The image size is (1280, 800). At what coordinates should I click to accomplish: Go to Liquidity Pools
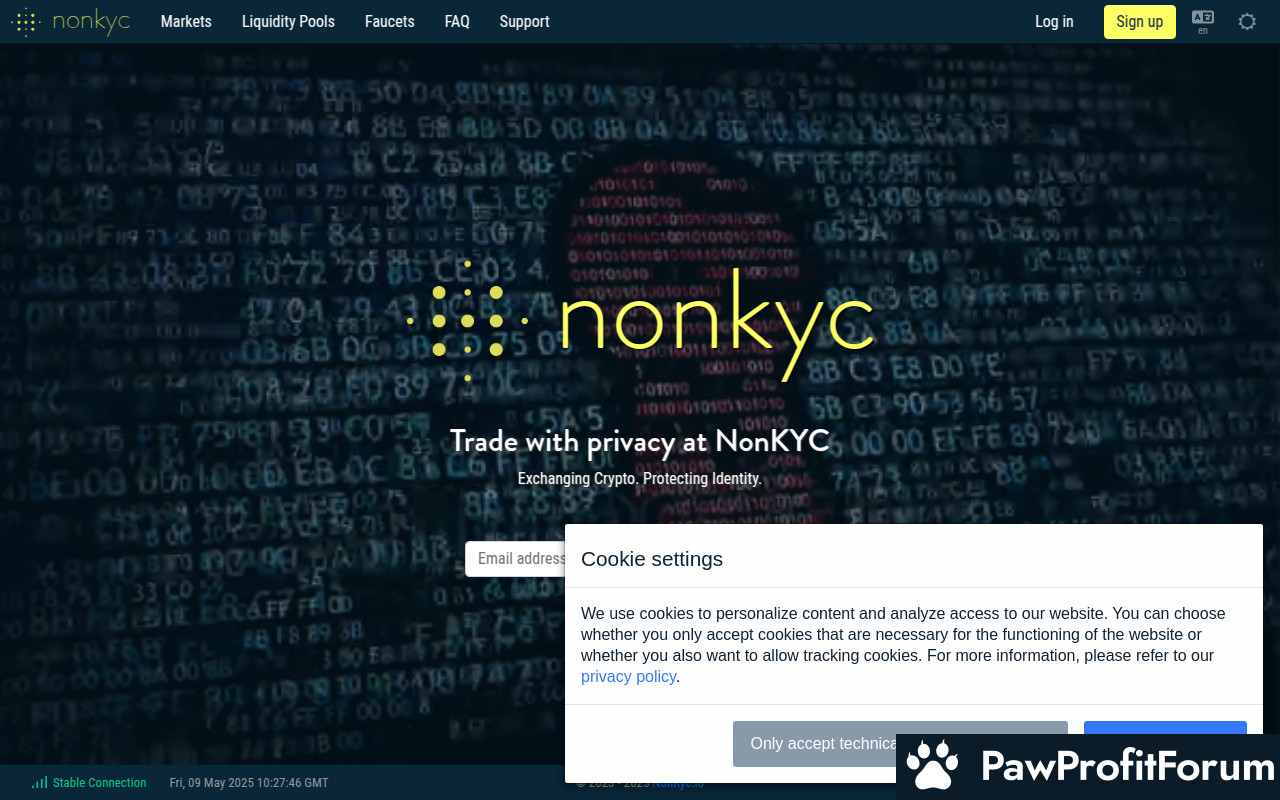pyautogui.click(x=288, y=21)
